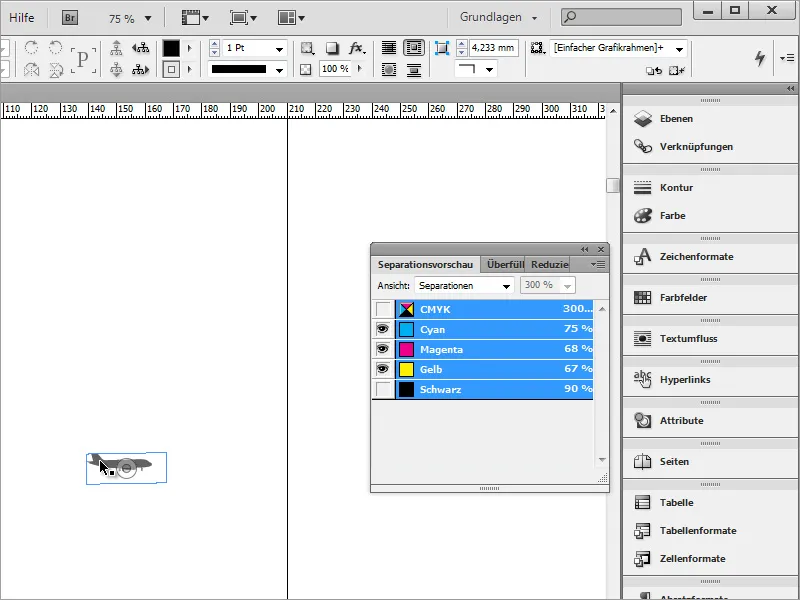Hide the Magenta separation plate
This screenshot has width=800, height=600.
click(383, 349)
